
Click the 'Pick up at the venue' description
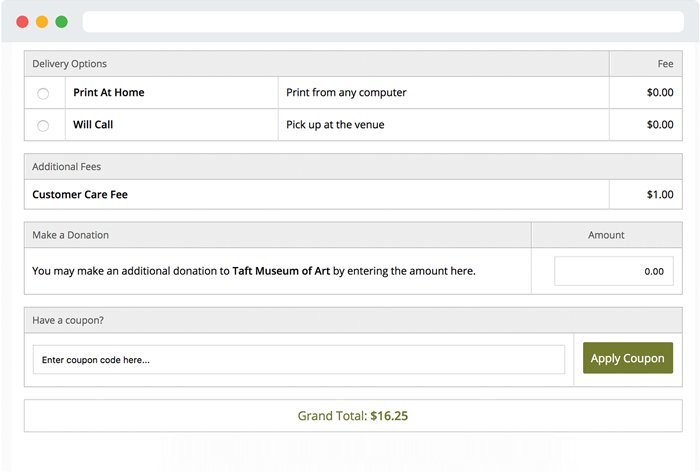click(335, 125)
